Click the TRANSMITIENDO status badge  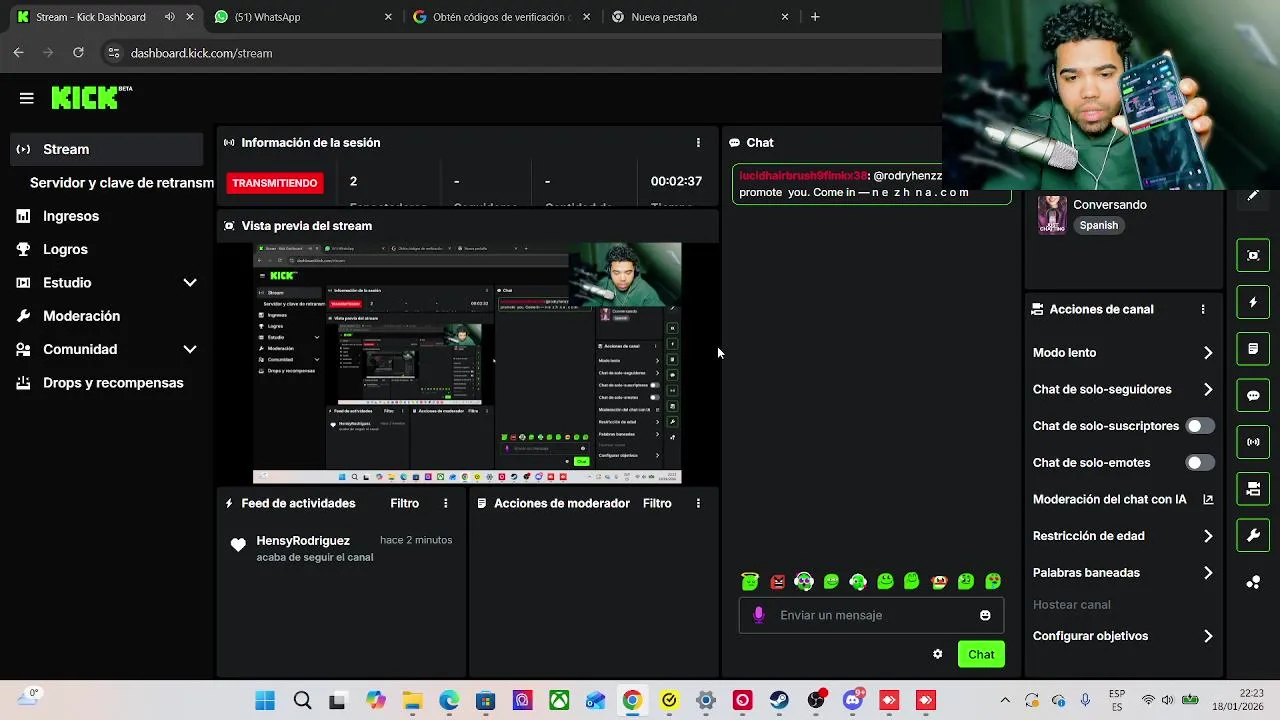275,183
